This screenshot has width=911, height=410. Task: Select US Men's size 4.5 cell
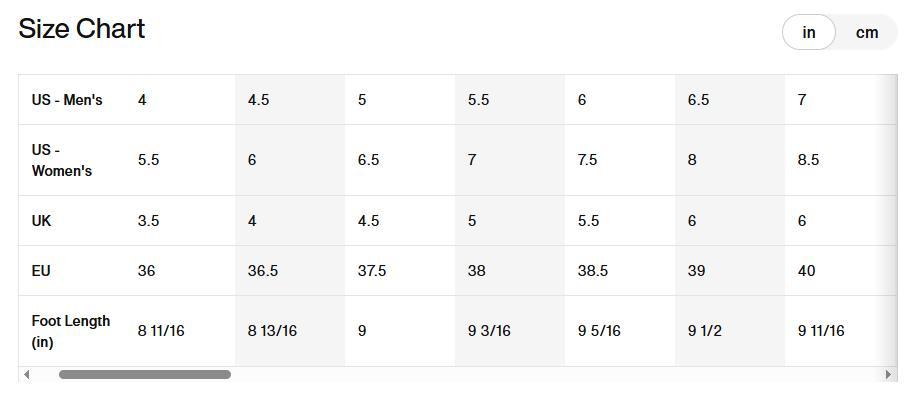pos(258,100)
